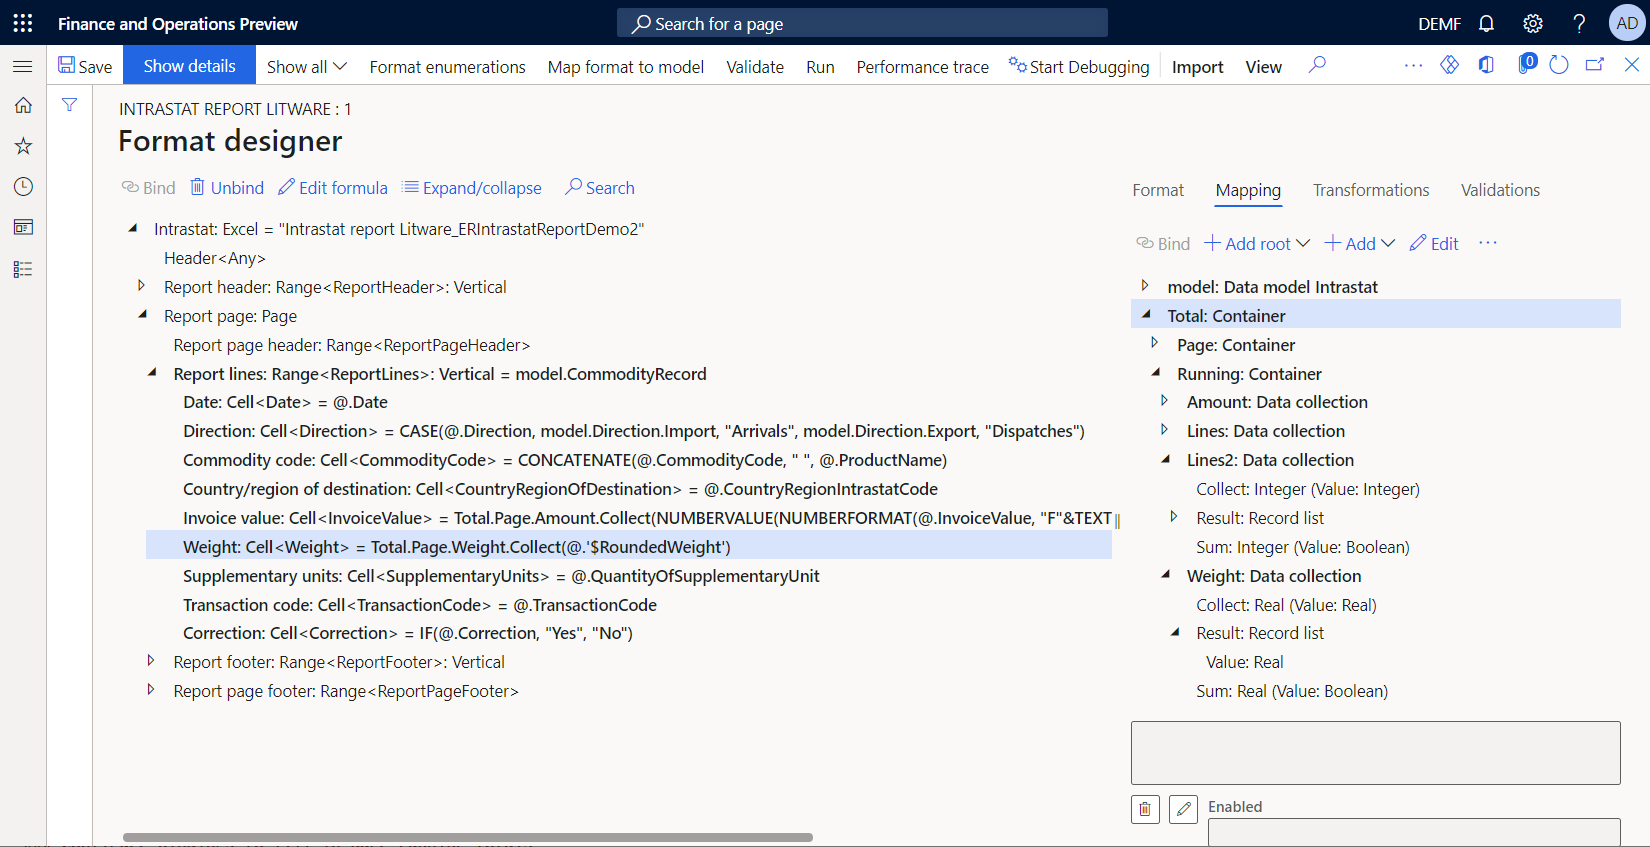Viewport: 1650px width, 847px height.
Task: Click Search in the format tree toolbar
Action: click(600, 188)
